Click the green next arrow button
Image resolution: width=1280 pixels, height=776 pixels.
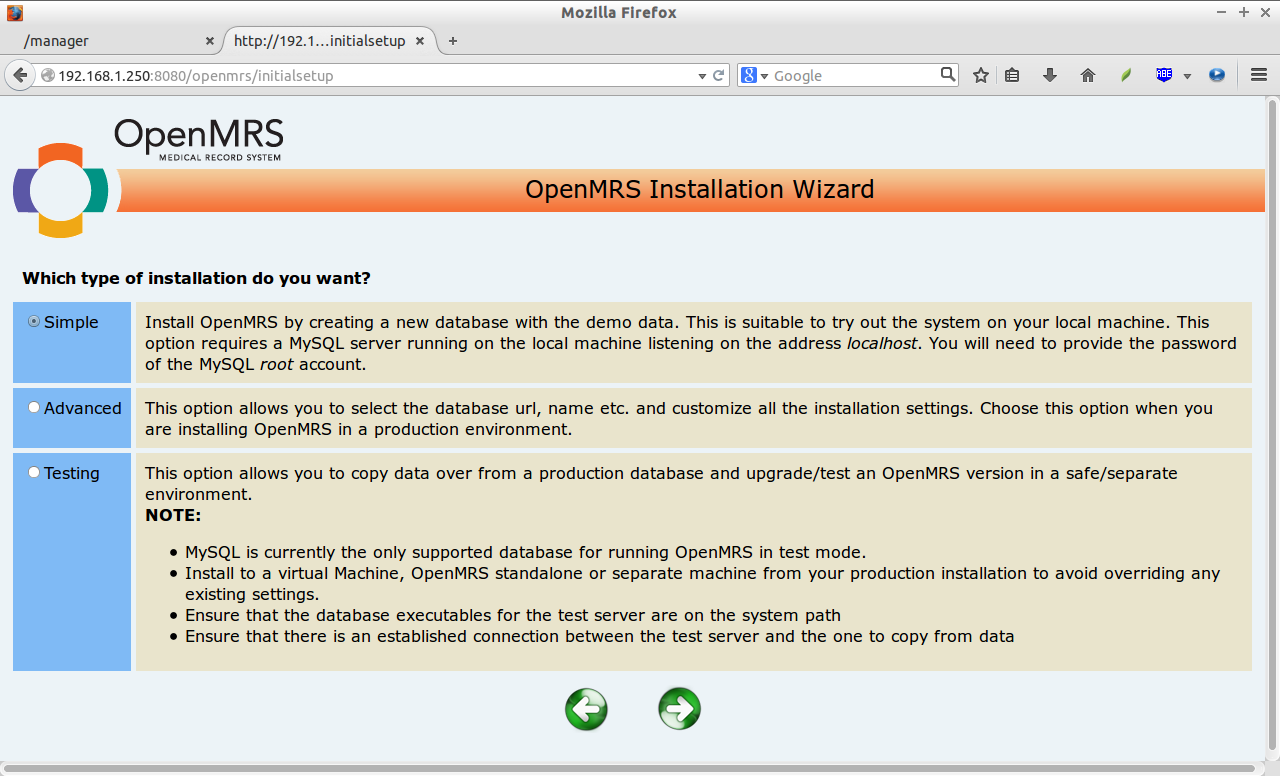coord(680,710)
